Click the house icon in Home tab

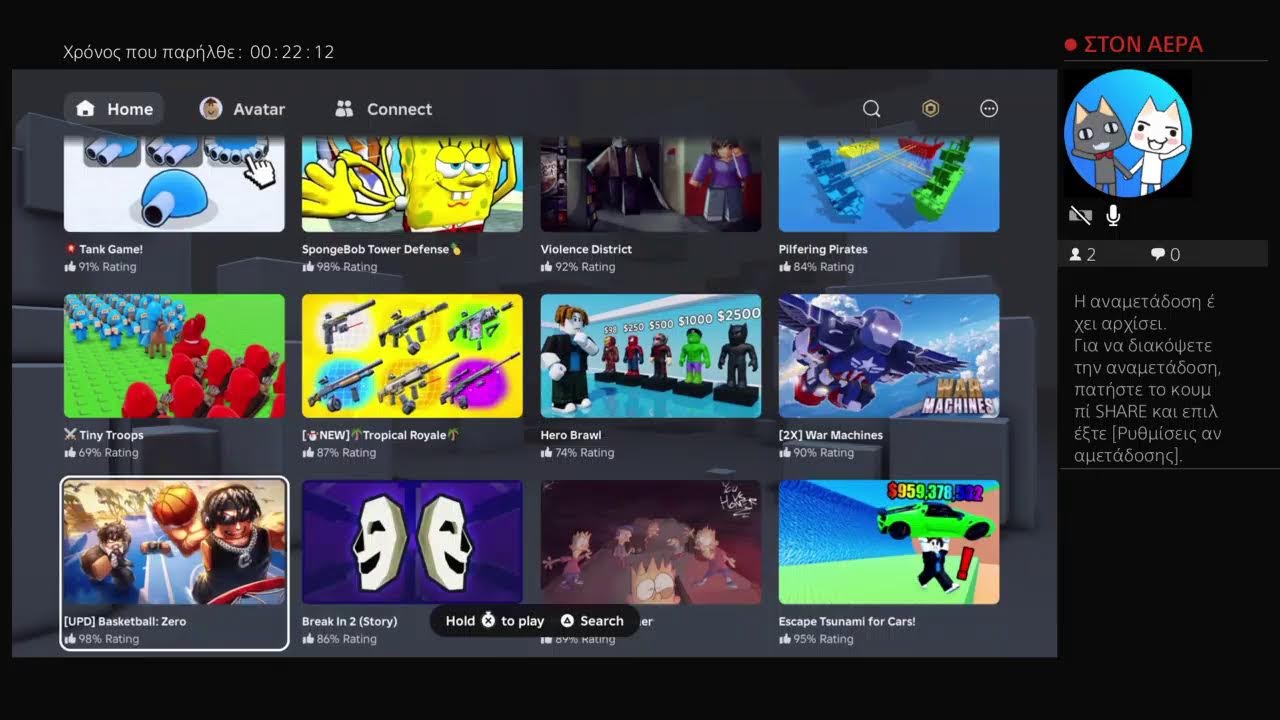(x=86, y=109)
